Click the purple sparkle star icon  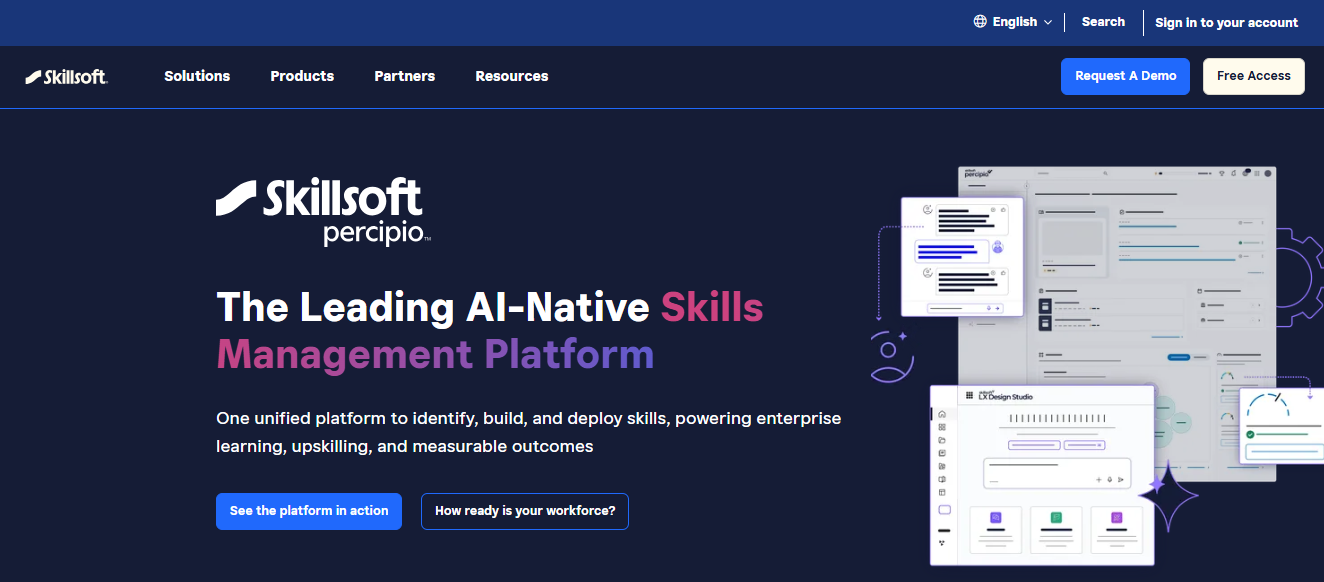tap(1167, 495)
